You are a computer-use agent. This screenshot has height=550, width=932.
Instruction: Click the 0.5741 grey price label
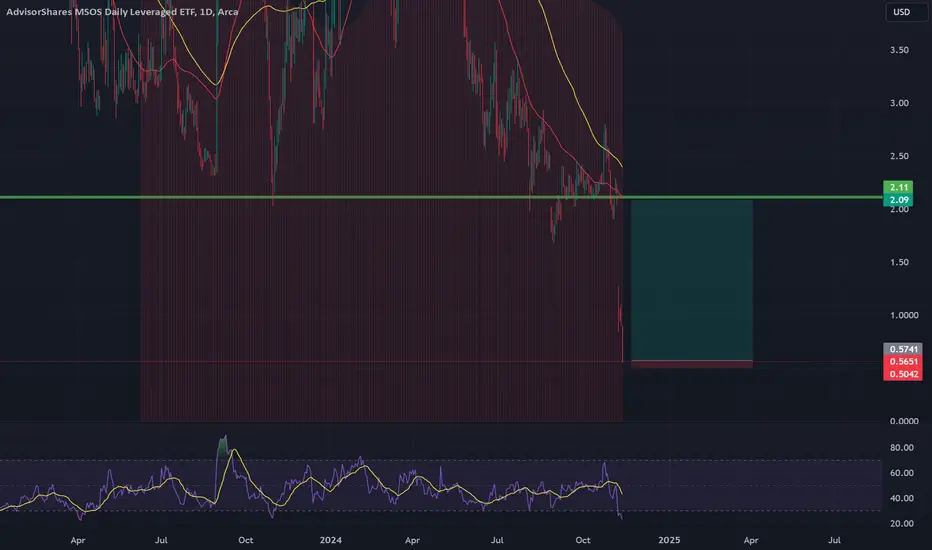[x=903, y=349]
